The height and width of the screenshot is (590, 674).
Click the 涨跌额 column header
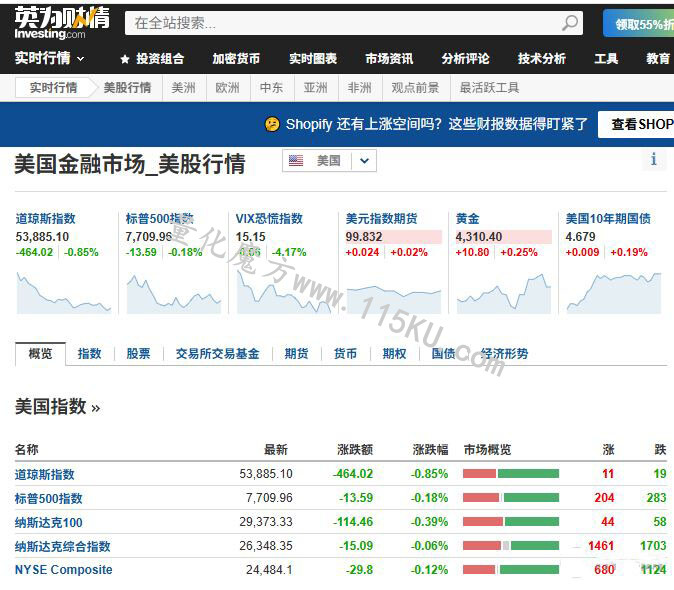[x=355, y=450]
